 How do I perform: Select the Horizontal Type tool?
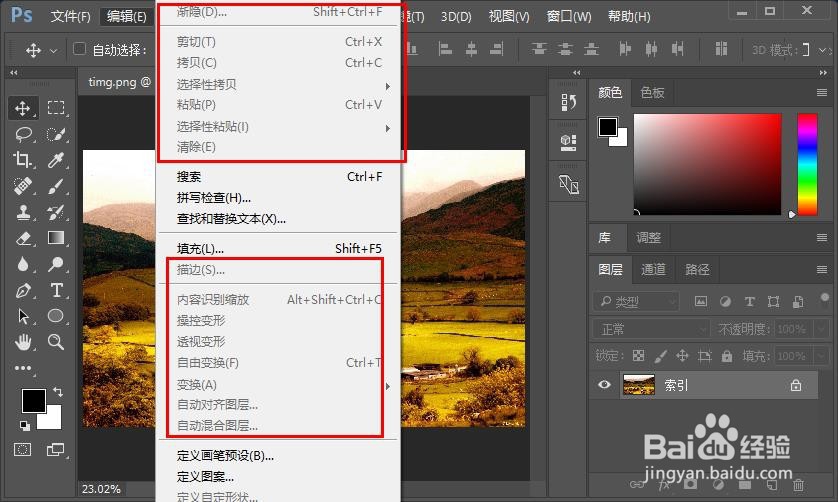[56, 290]
